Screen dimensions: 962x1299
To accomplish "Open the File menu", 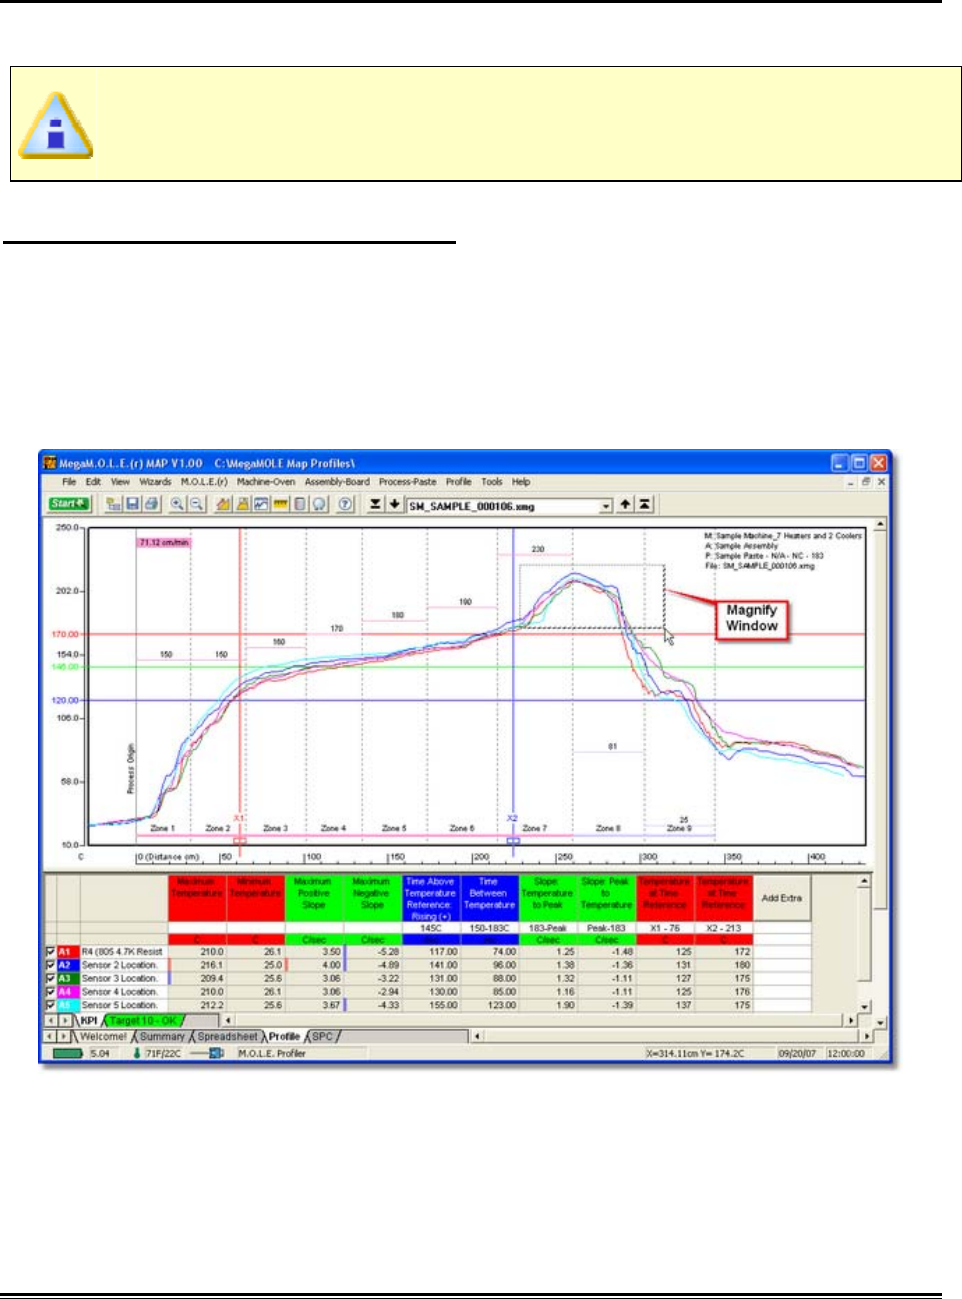I will [69, 482].
